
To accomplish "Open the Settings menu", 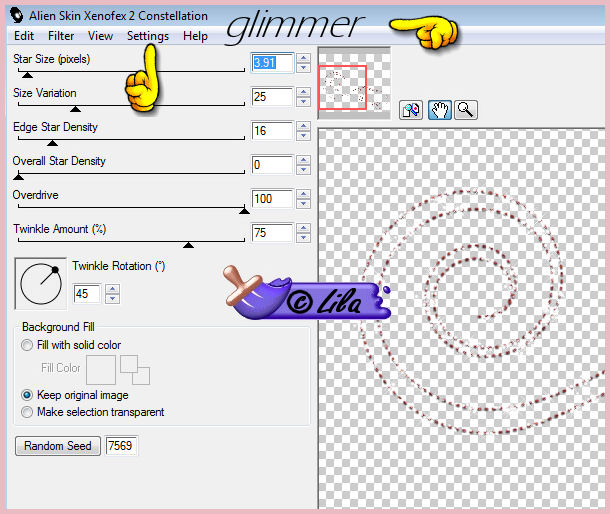I will [148, 36].
